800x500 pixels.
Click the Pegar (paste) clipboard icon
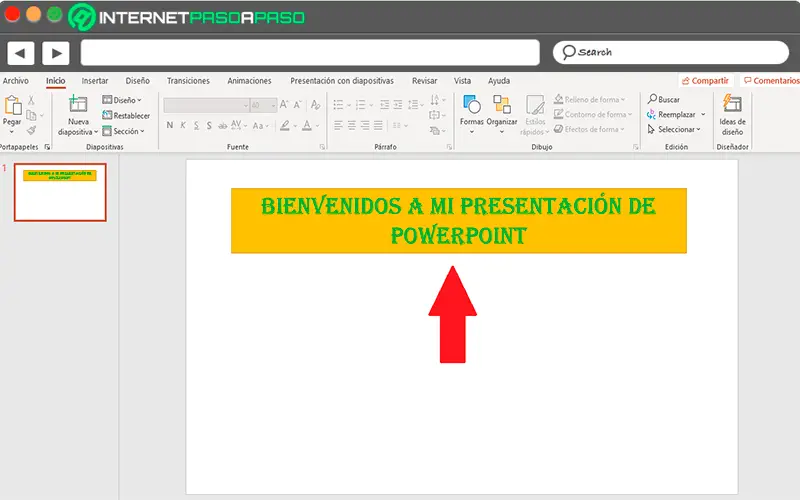12,105
